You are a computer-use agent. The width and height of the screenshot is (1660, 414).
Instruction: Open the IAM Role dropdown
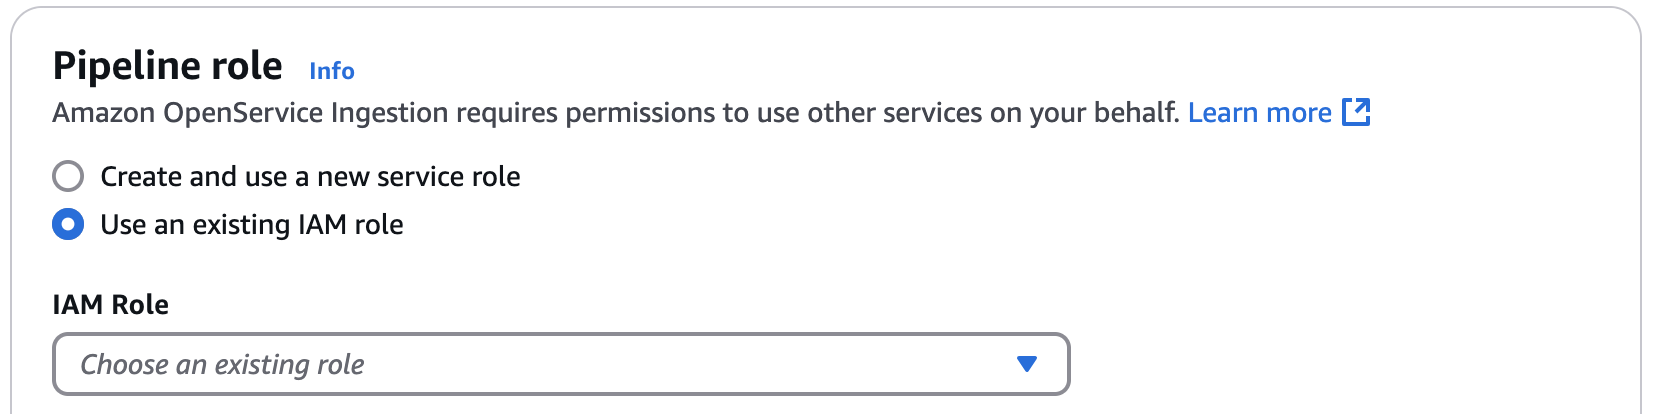coord(560,364)
